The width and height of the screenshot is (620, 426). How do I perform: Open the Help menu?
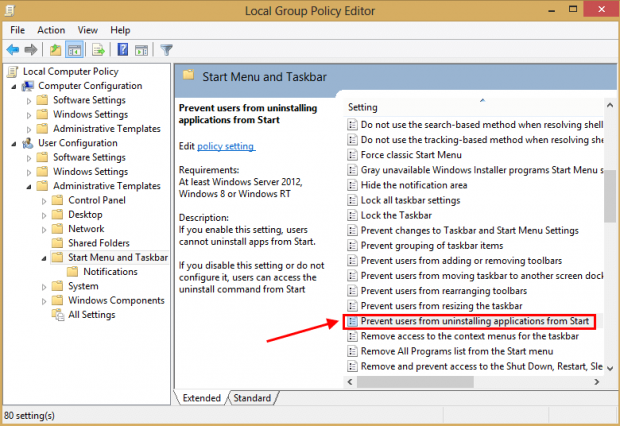point(120,30)
